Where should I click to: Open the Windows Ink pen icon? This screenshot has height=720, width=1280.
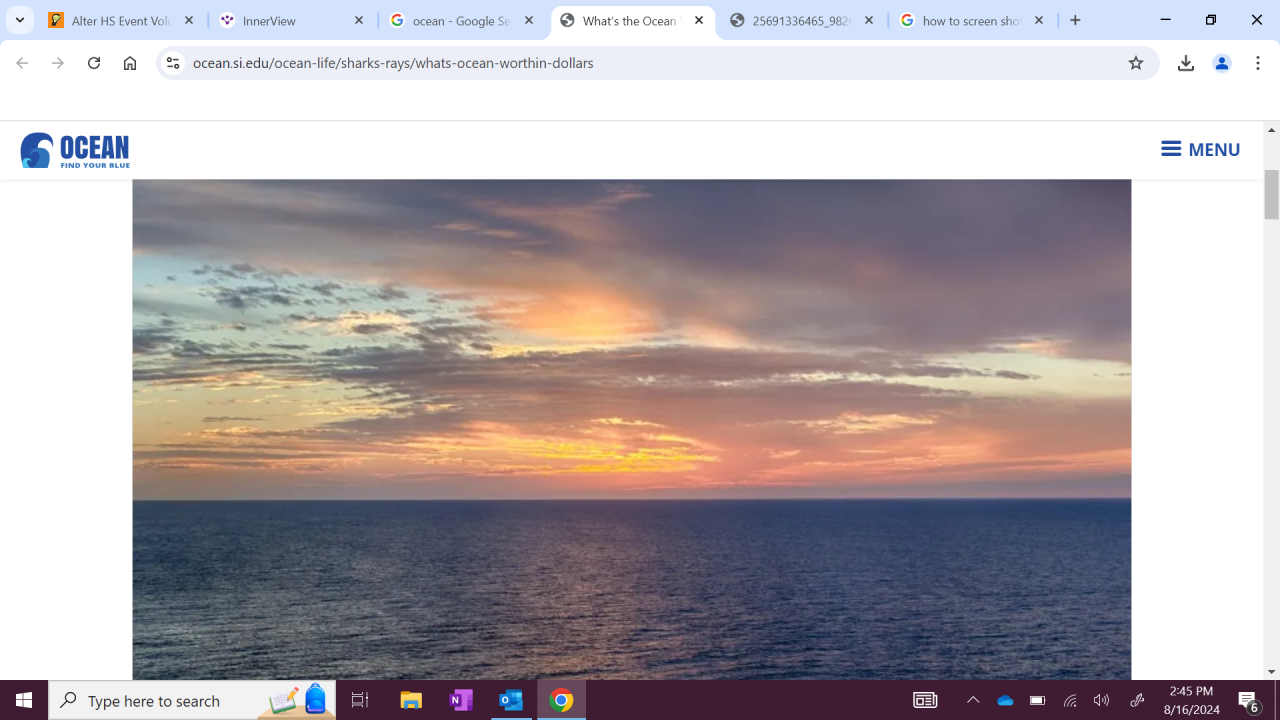[1137, 700]
